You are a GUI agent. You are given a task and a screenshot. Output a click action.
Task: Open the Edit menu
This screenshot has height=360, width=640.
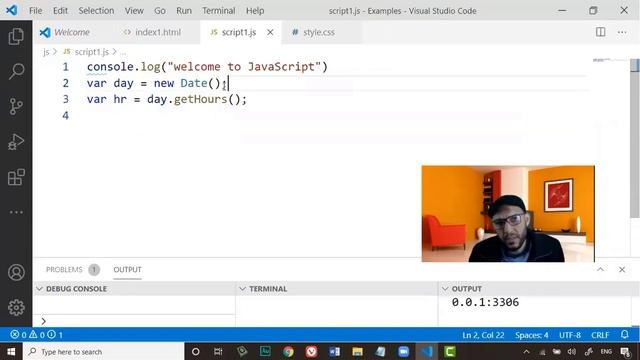click(x=60, y=11)
